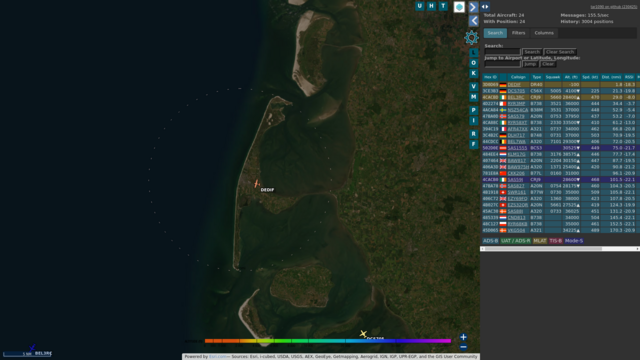Open the SWR161 callsign link
Image resolution: width=640 pixels, height=360 pixels.
(x=516, y=192)
